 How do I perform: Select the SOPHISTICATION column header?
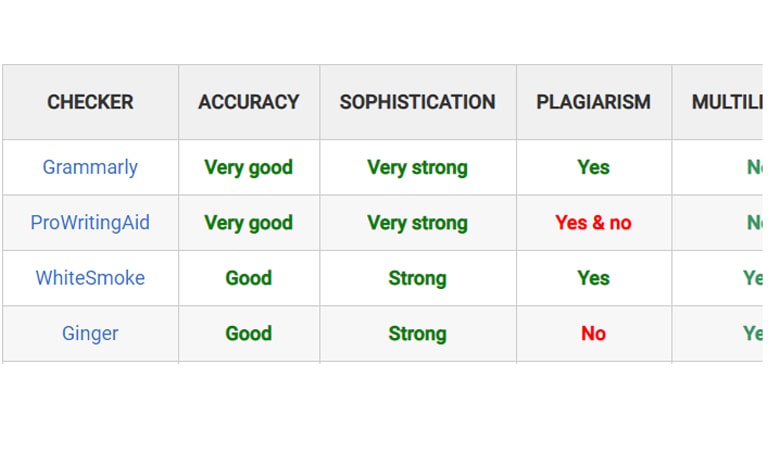pyautogui.click(x=418, y=102)
